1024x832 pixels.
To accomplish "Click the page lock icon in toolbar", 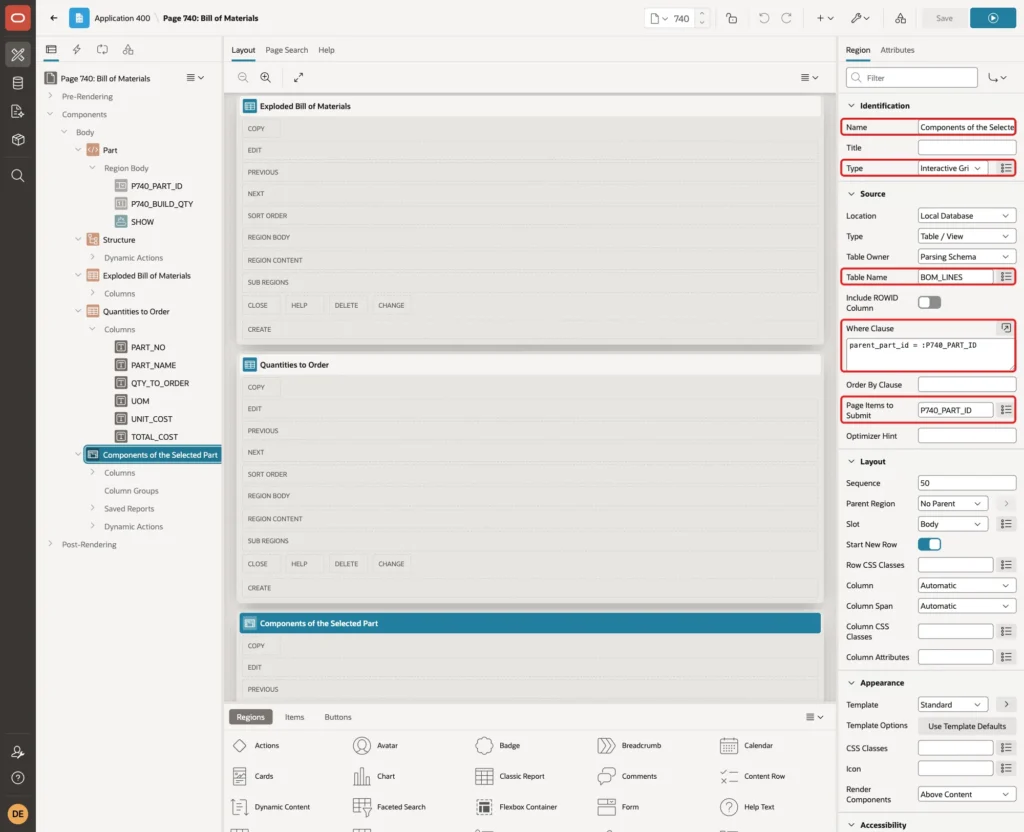I will [x=731, y=18].
